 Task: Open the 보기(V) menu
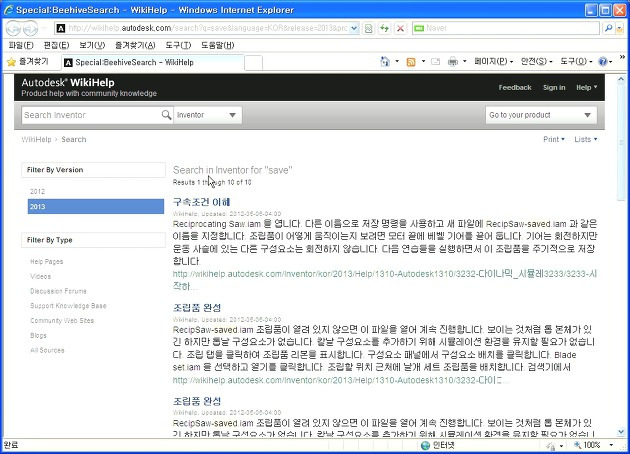[92, 45]
